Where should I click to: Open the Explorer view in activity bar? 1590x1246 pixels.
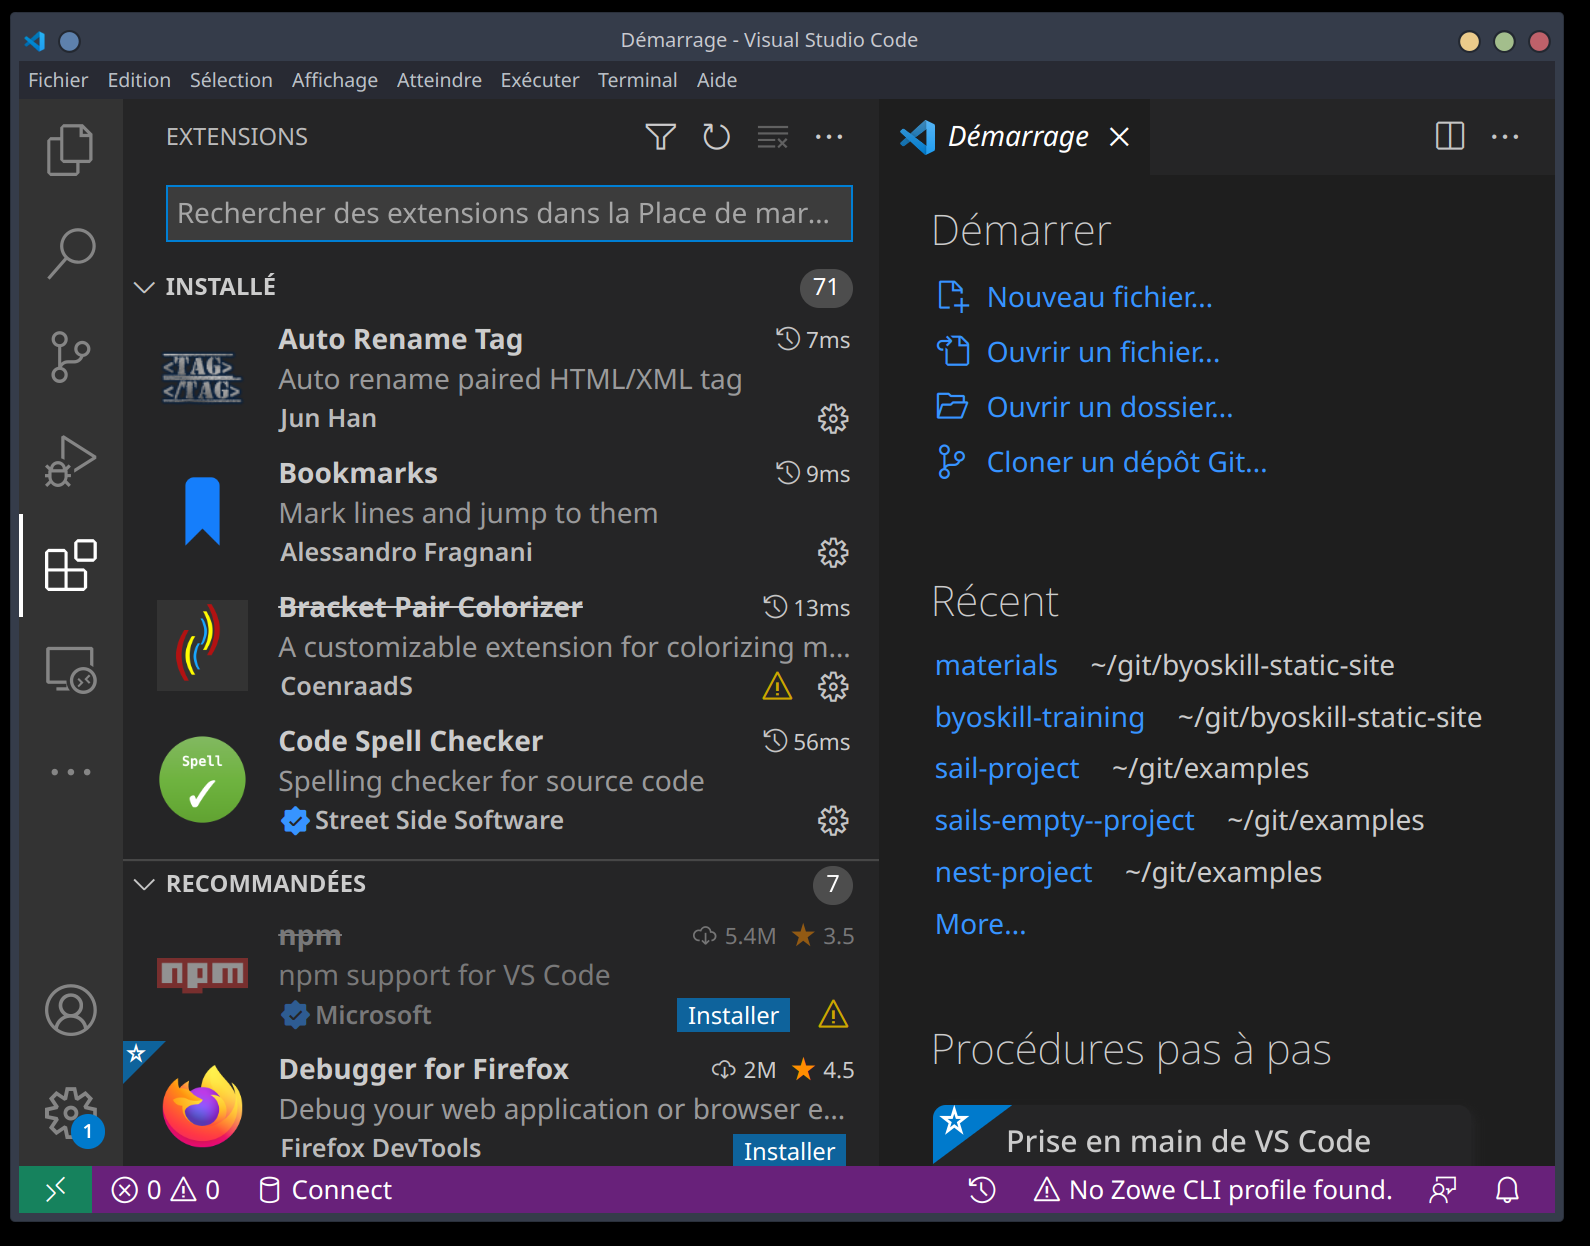70,150
